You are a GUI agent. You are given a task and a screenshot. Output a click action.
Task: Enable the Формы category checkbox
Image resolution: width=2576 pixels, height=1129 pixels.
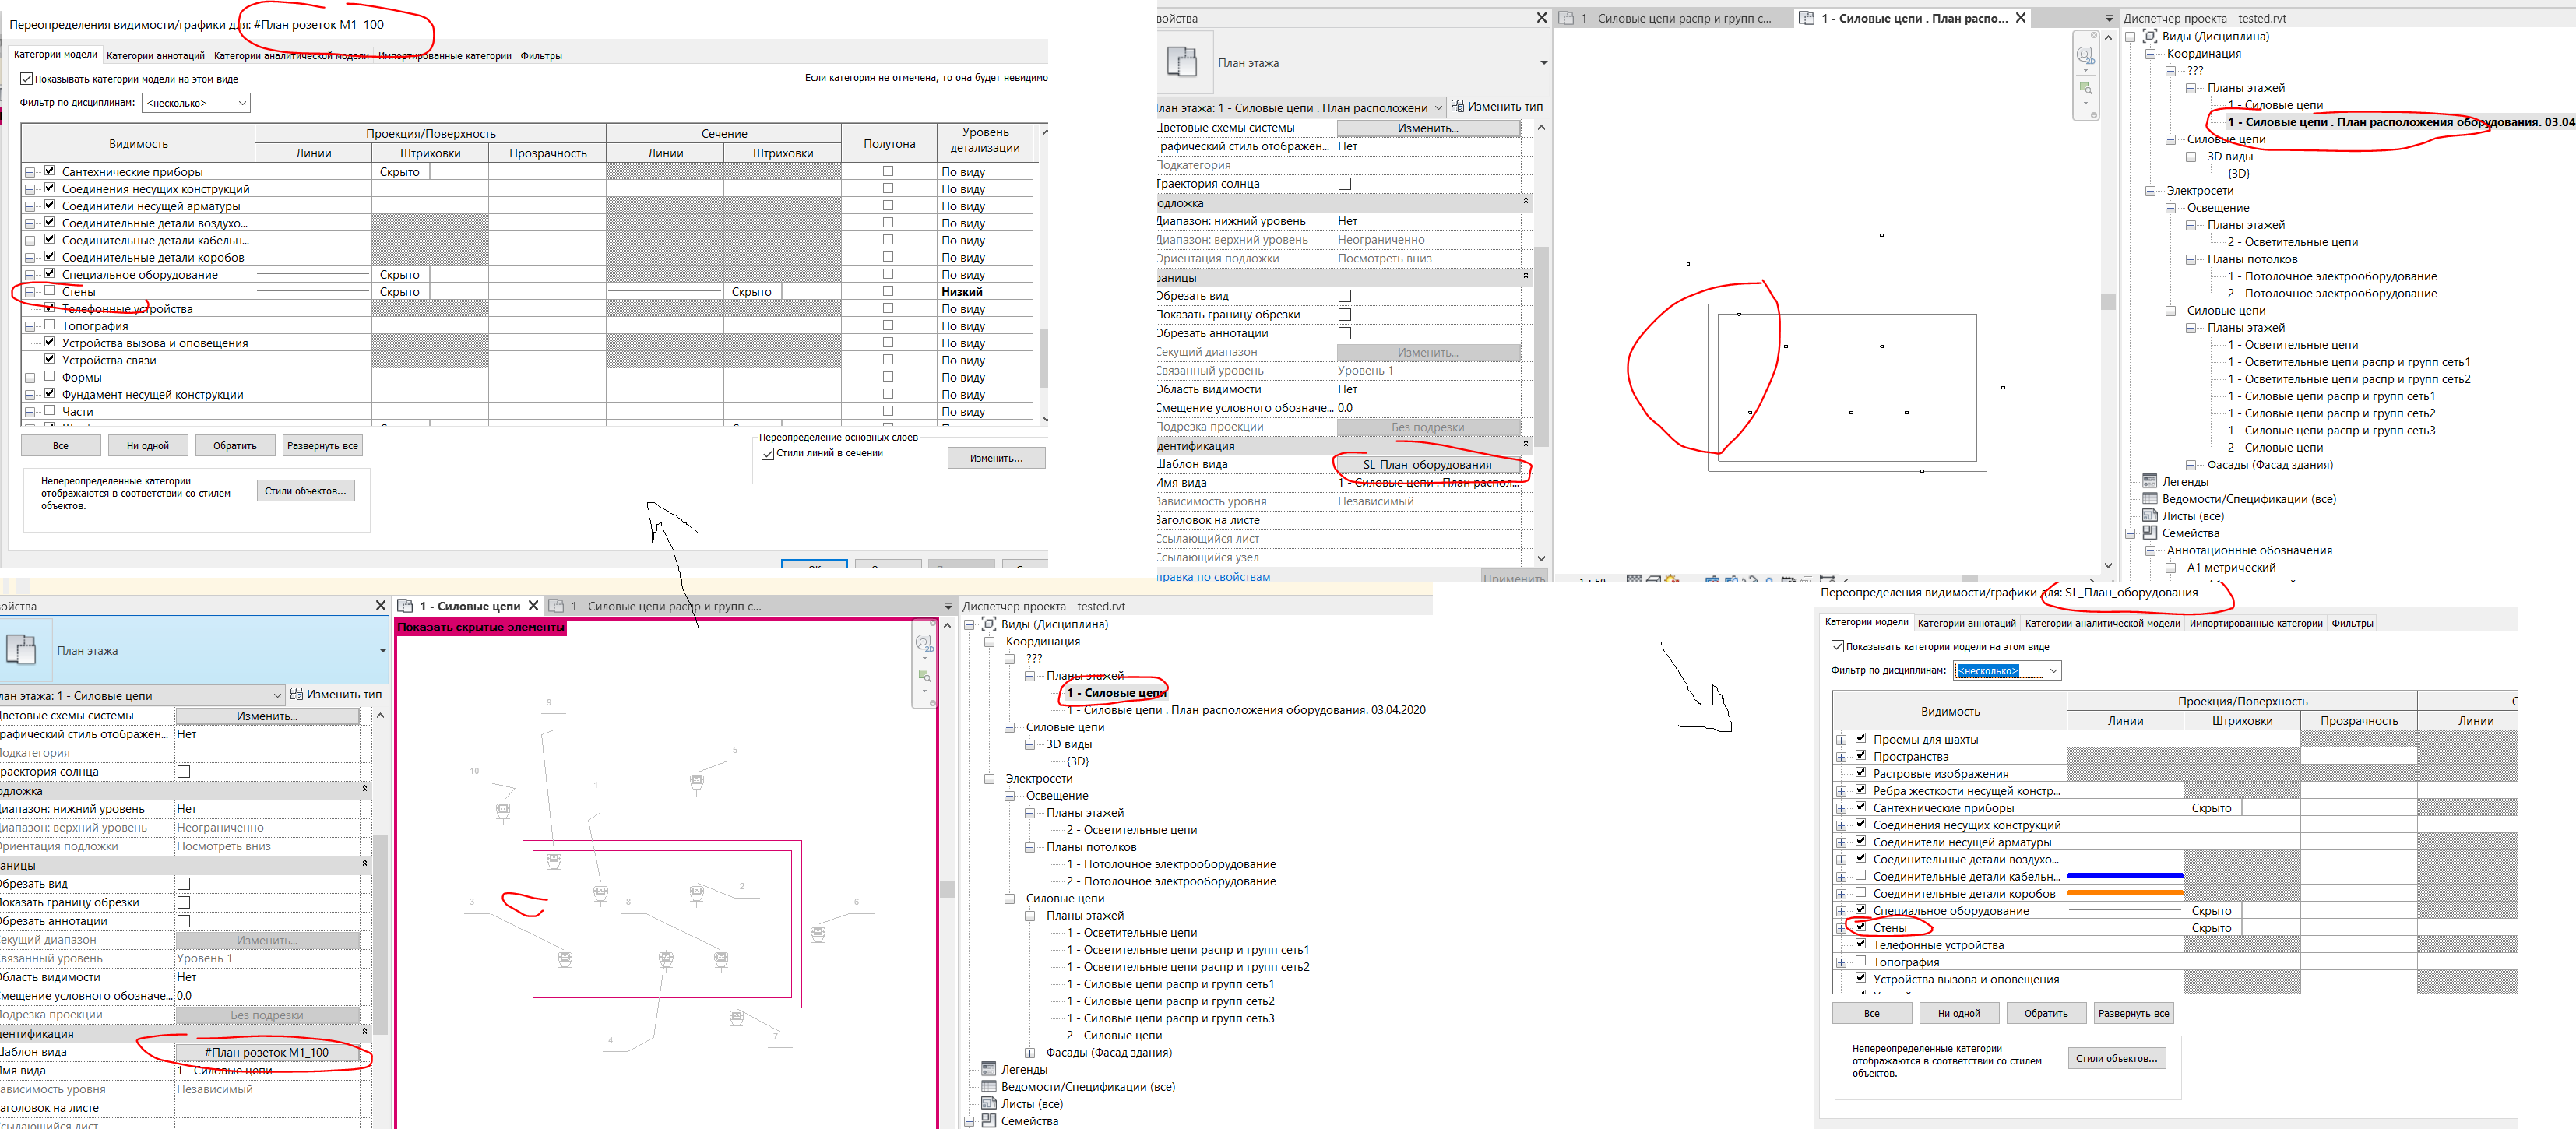[50, 377]
